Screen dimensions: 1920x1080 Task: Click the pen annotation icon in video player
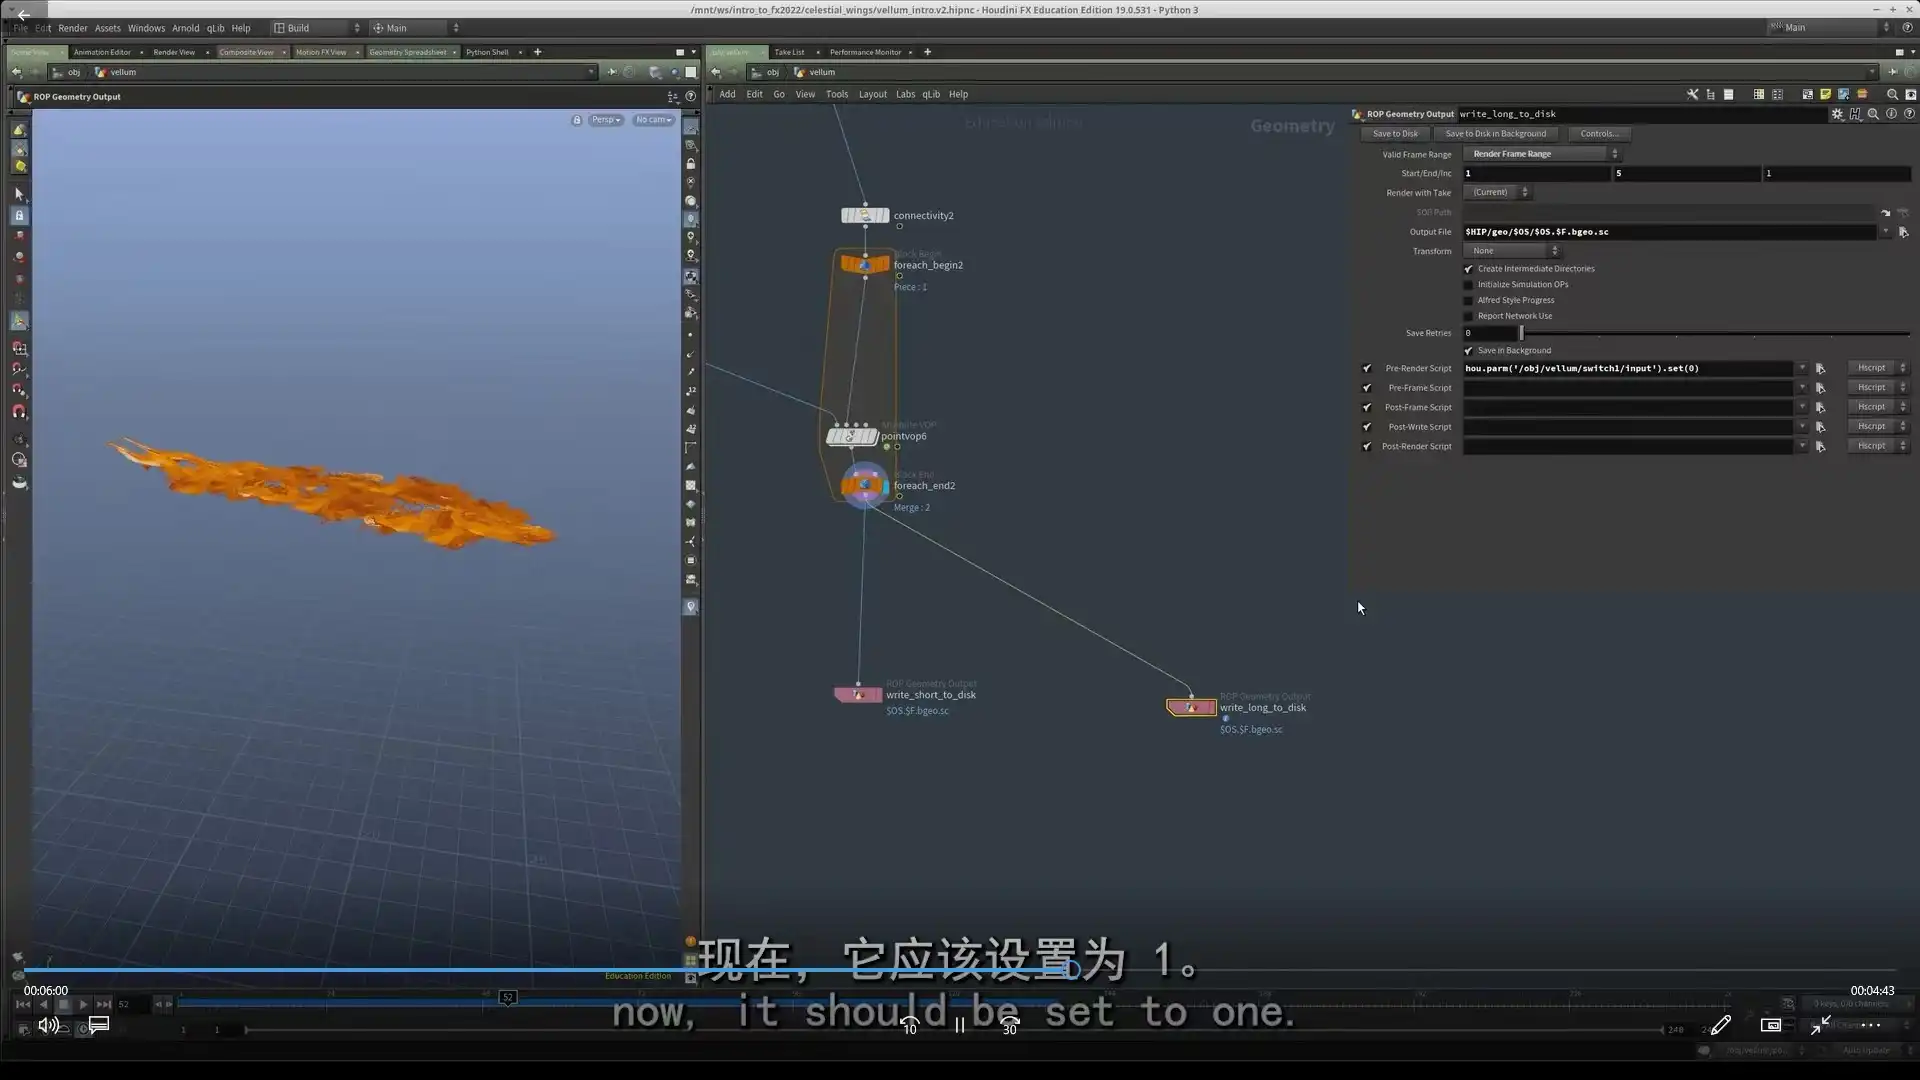pos(1720,1025)
